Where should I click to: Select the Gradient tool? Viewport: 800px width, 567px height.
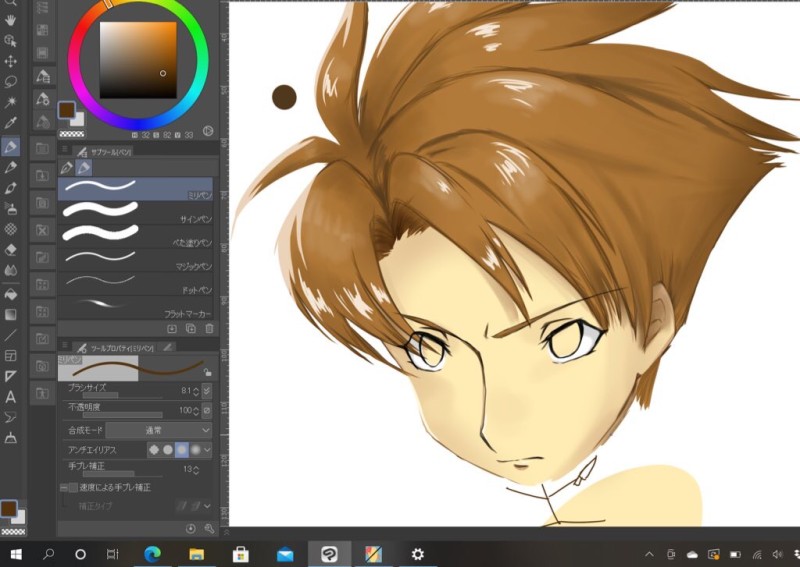click(x=10, y=315)
